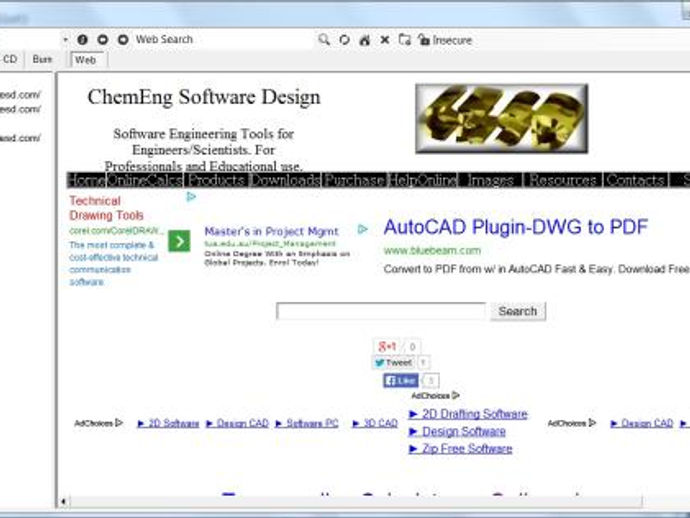The height and width of the screenshot is (518, 690).
Task: Click the AdChoices triangle above the Technical Drawing ad
Action: [191, 197]
